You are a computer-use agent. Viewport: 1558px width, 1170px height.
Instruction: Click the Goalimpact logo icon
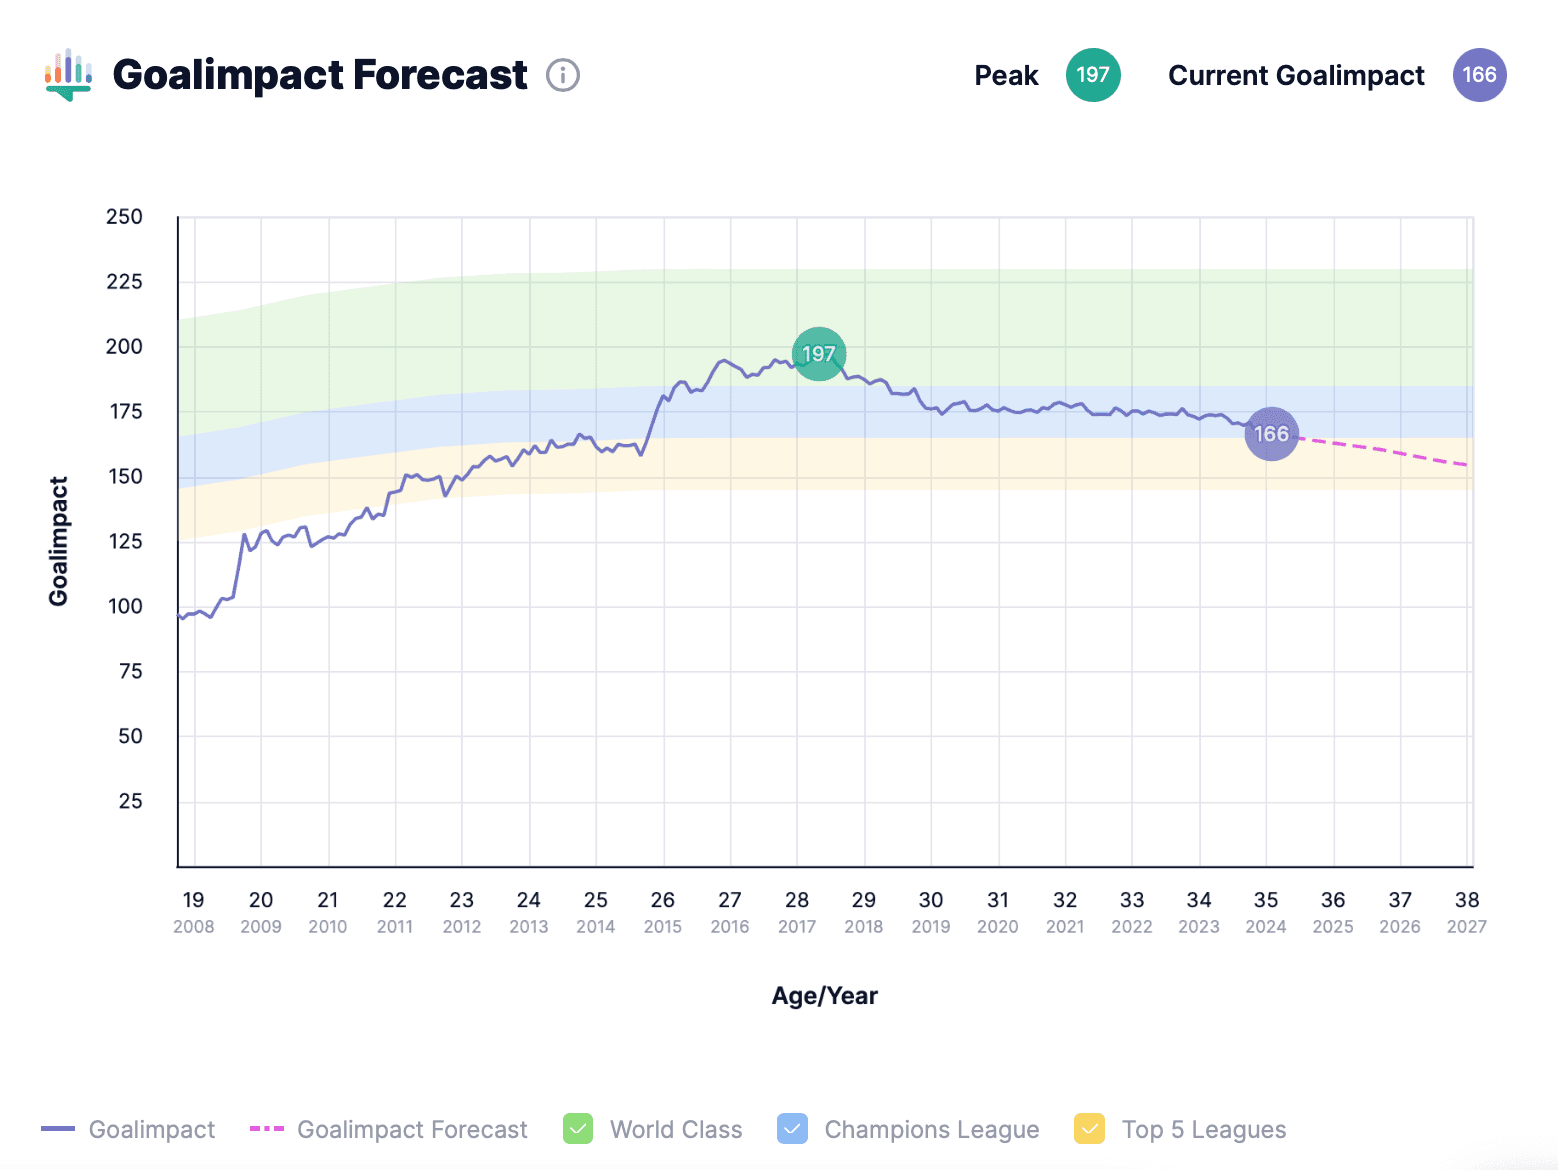point(69,75)
